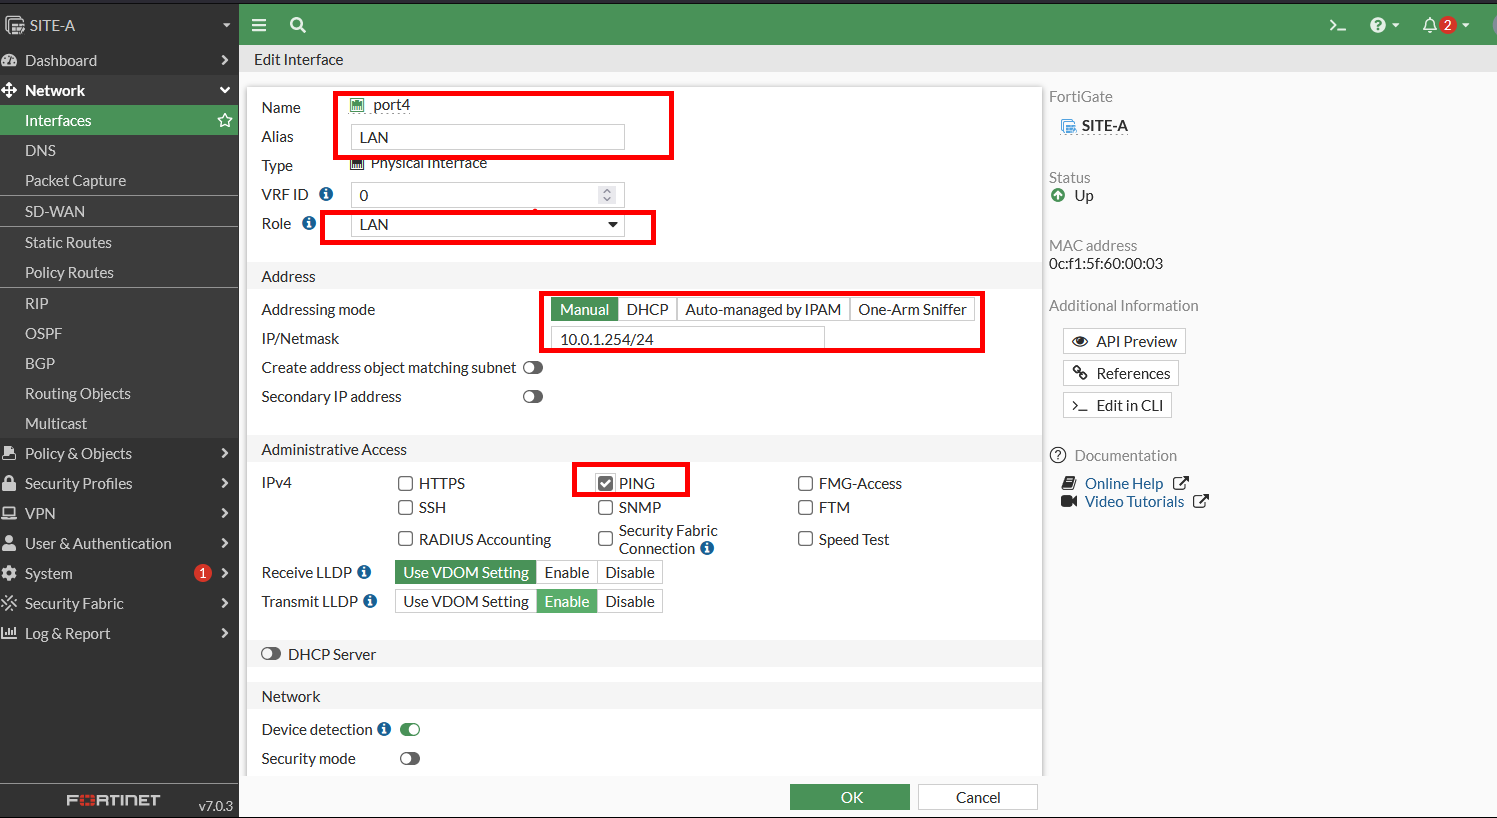Image resolution: width=1497 pixels, height=818 pixels.
Task: Open the help question mark menu
Action: 1383,25
